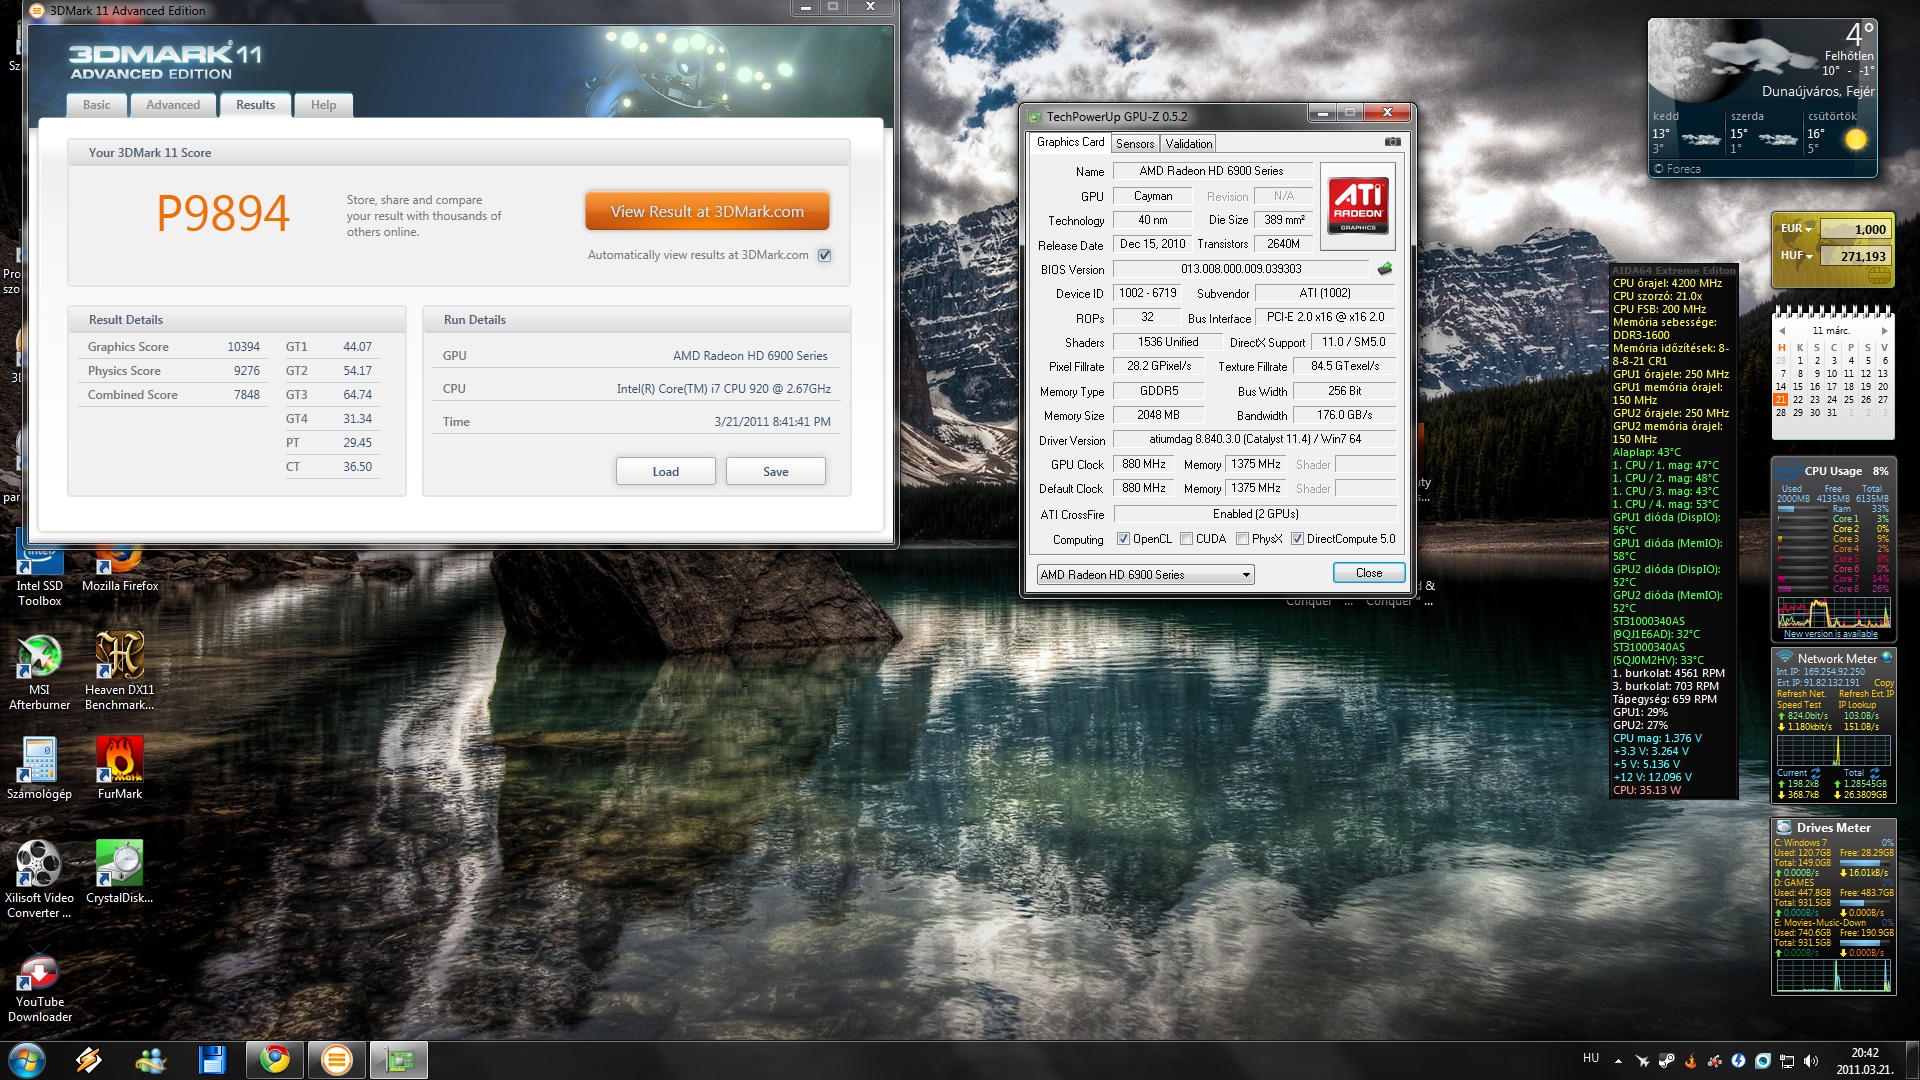Open Heaven DX11 Benchmark desktop icon
This screenshot has width=1920, height=1080.
click(120, 672)
